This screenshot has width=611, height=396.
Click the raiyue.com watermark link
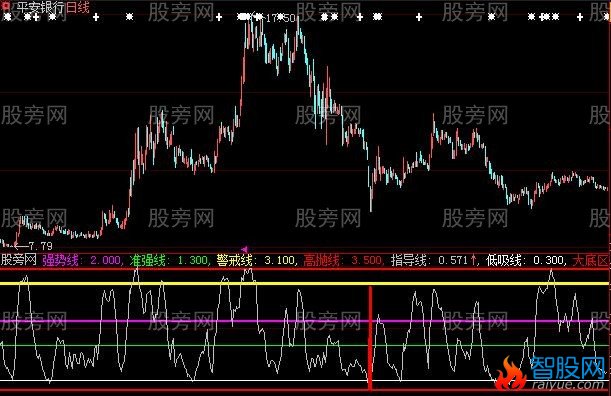point(567,385)
